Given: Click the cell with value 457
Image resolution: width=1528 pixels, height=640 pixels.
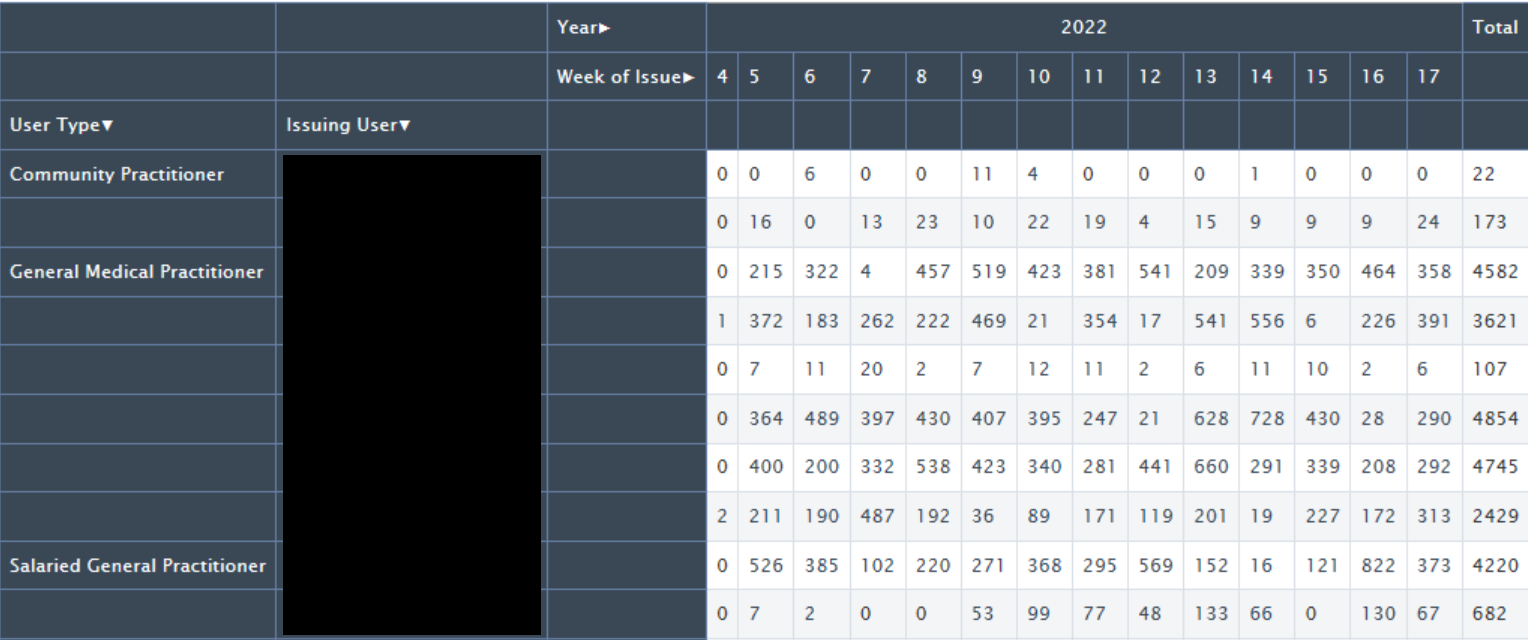Looking at the screenshot, I should coord(934,272).
